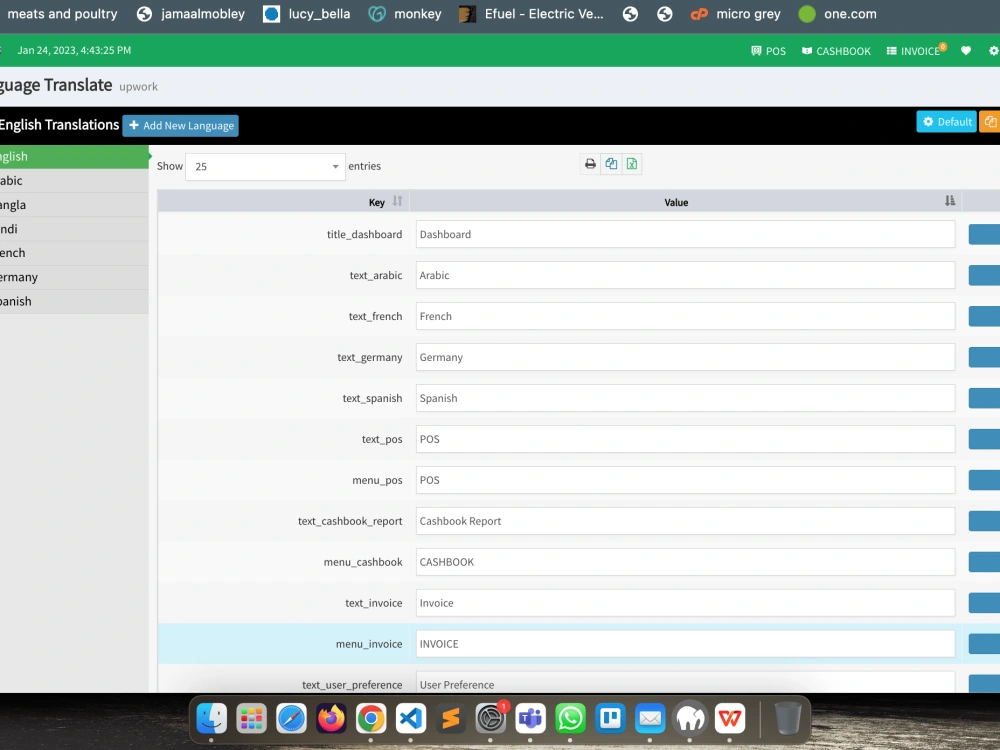This screenshot has width=1000, height=750.
Task: Click the Add New Language button
Action: [x=180, y=126]
